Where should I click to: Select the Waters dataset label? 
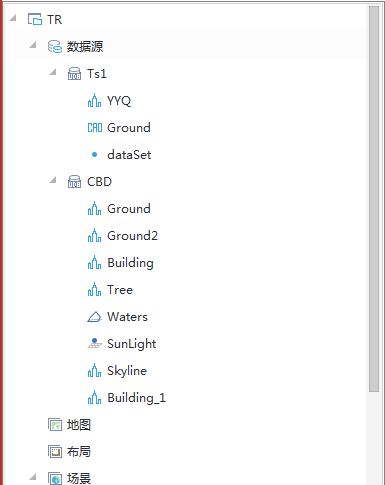(127, 317)
